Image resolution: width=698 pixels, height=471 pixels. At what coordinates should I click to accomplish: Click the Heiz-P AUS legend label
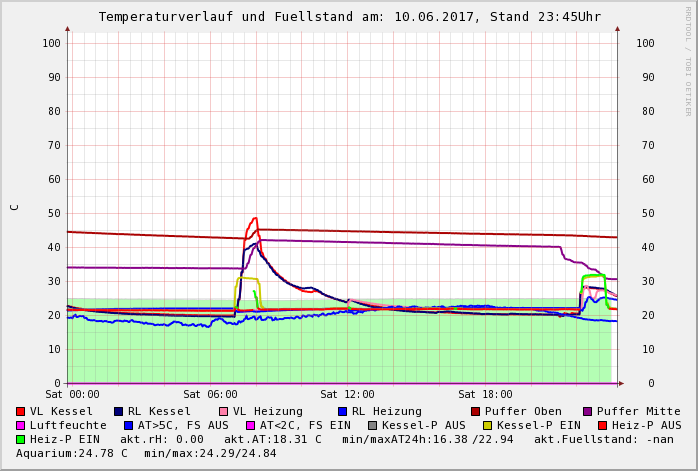pos(646,426)
